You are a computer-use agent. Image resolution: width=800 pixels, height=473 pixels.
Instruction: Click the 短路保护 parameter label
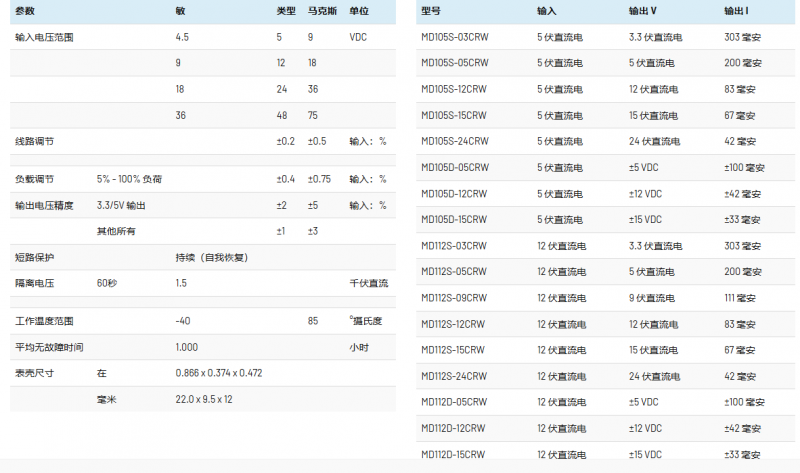point(35,257)
